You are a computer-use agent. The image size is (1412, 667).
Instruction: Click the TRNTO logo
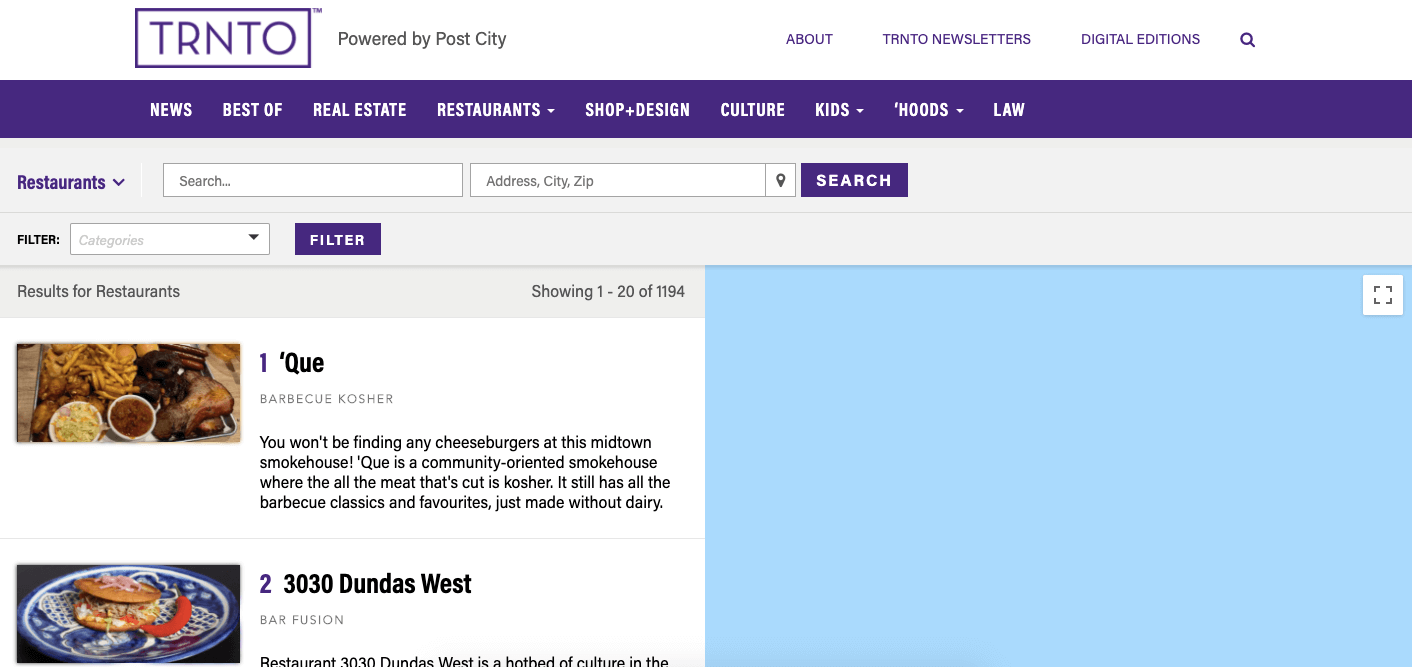223,38
